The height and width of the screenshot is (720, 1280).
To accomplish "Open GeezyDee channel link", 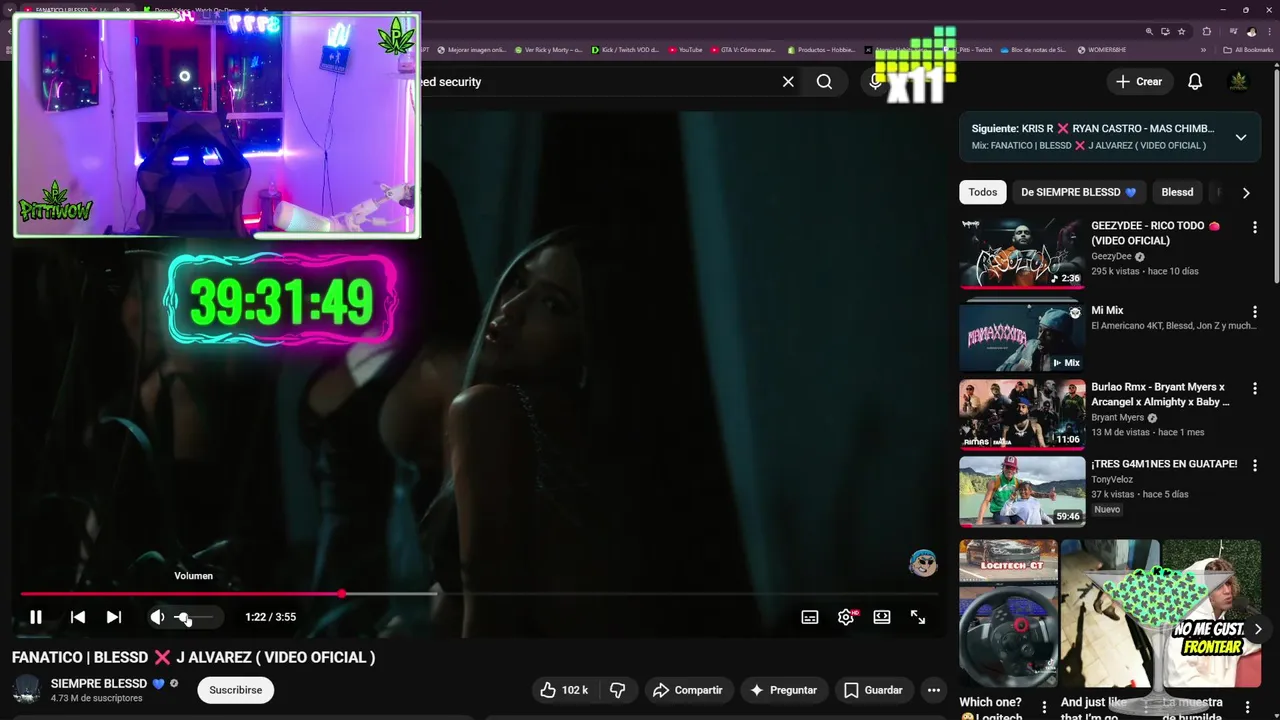I will point(1111,257).
